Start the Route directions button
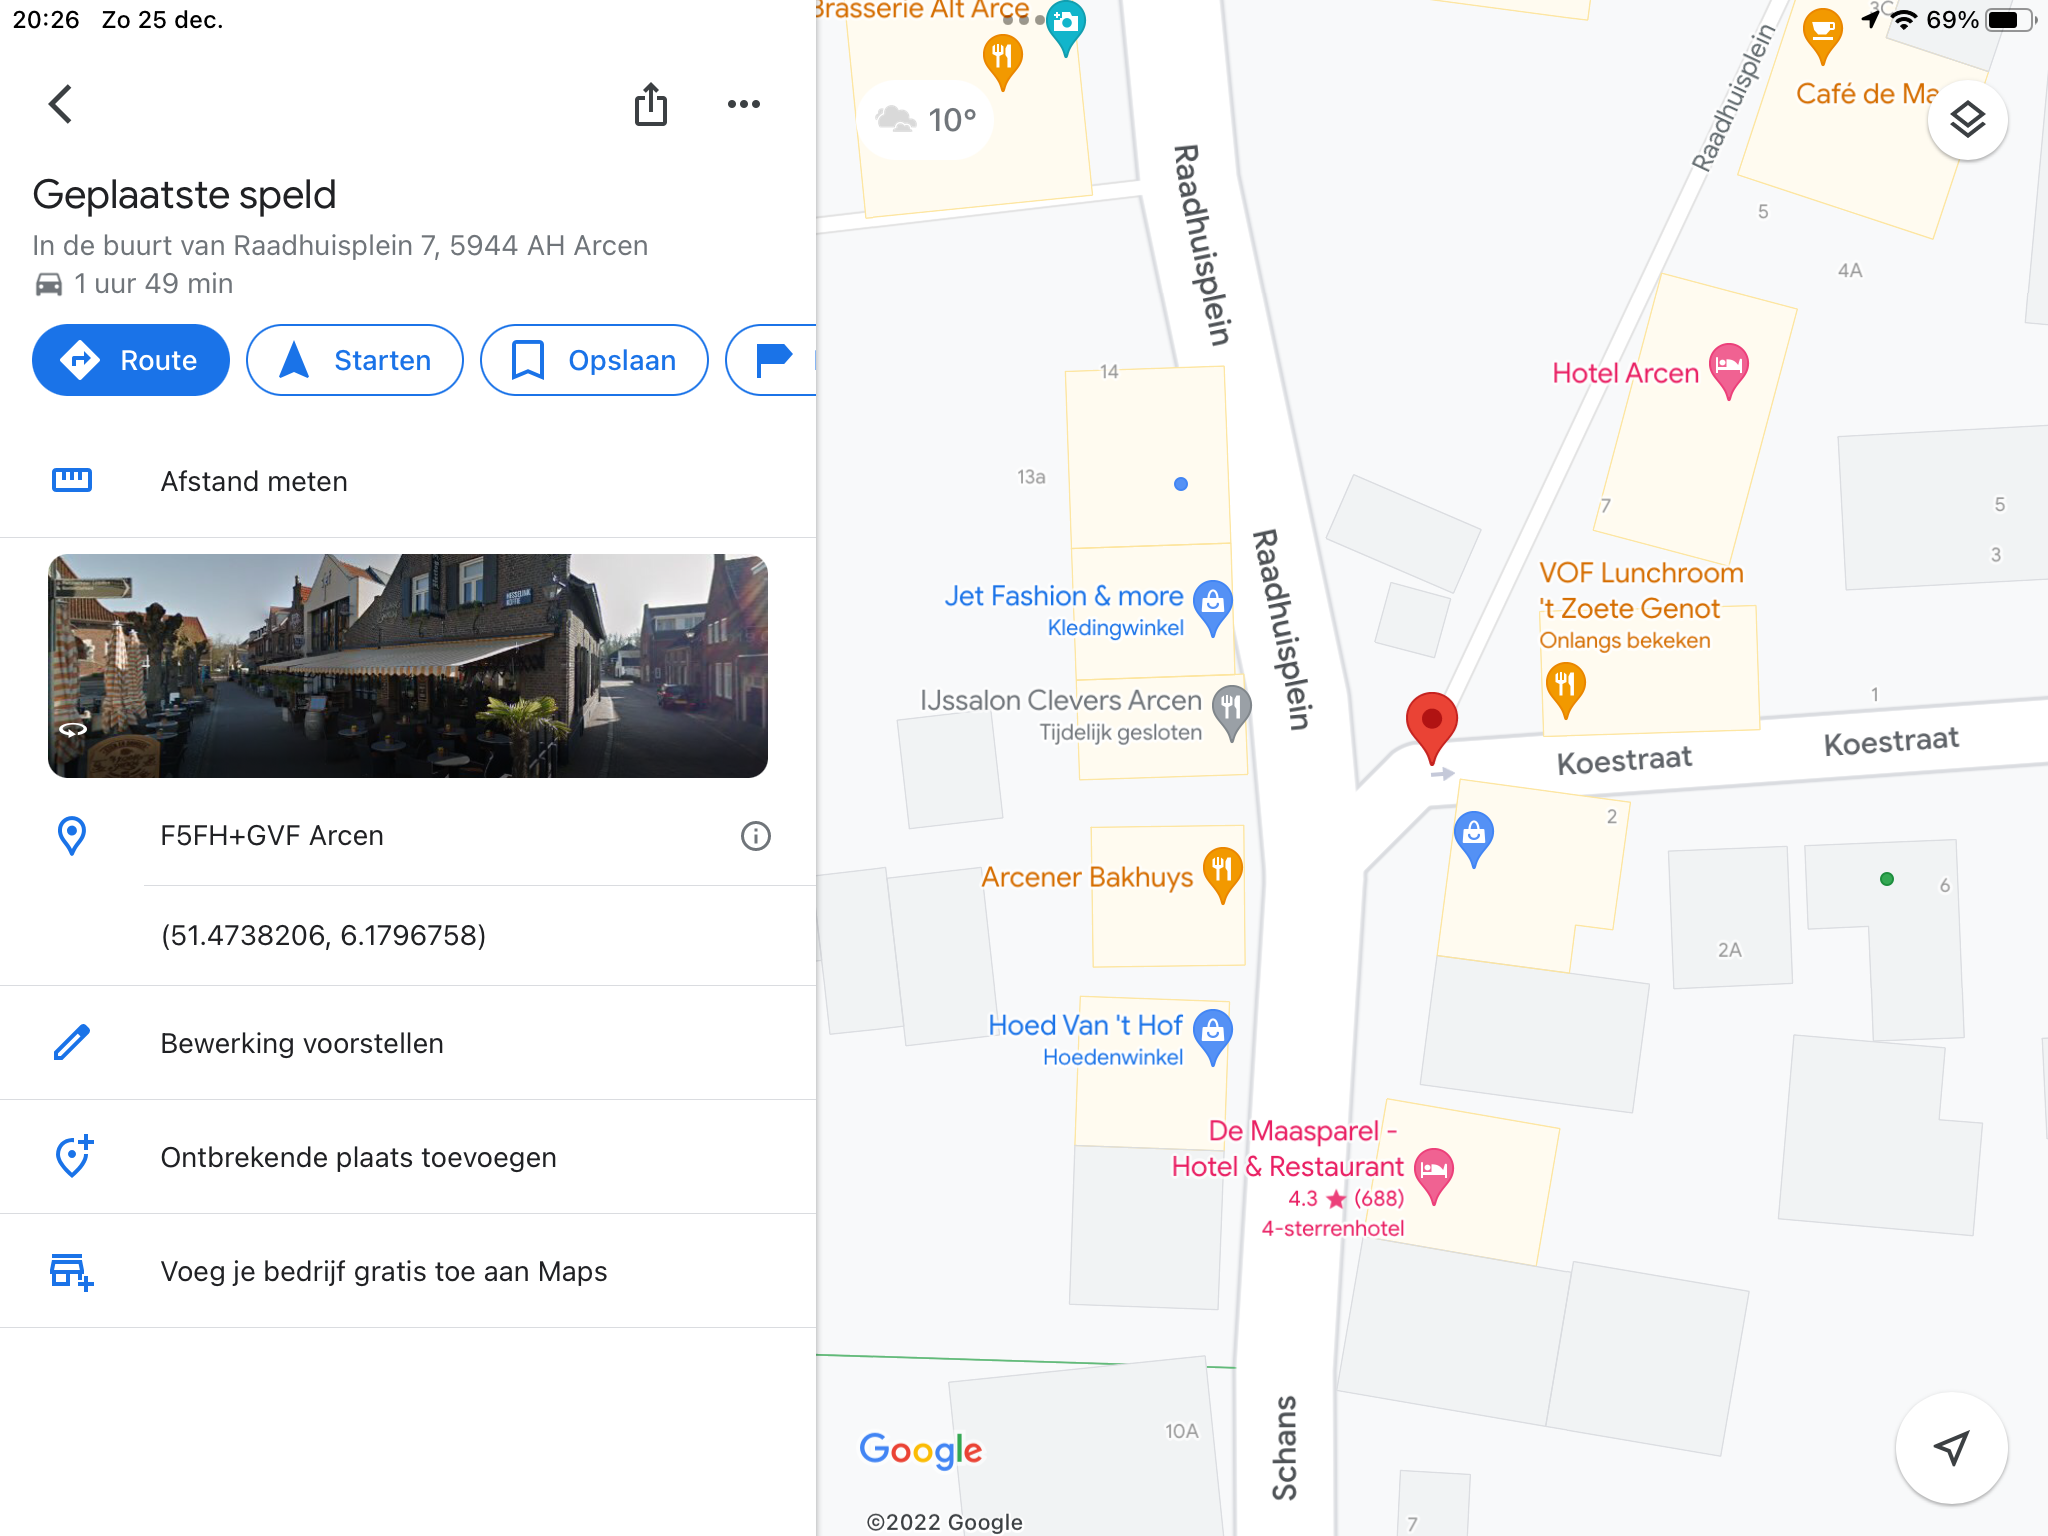This screenshot has width=2048, height=1536. pos(131,360)
